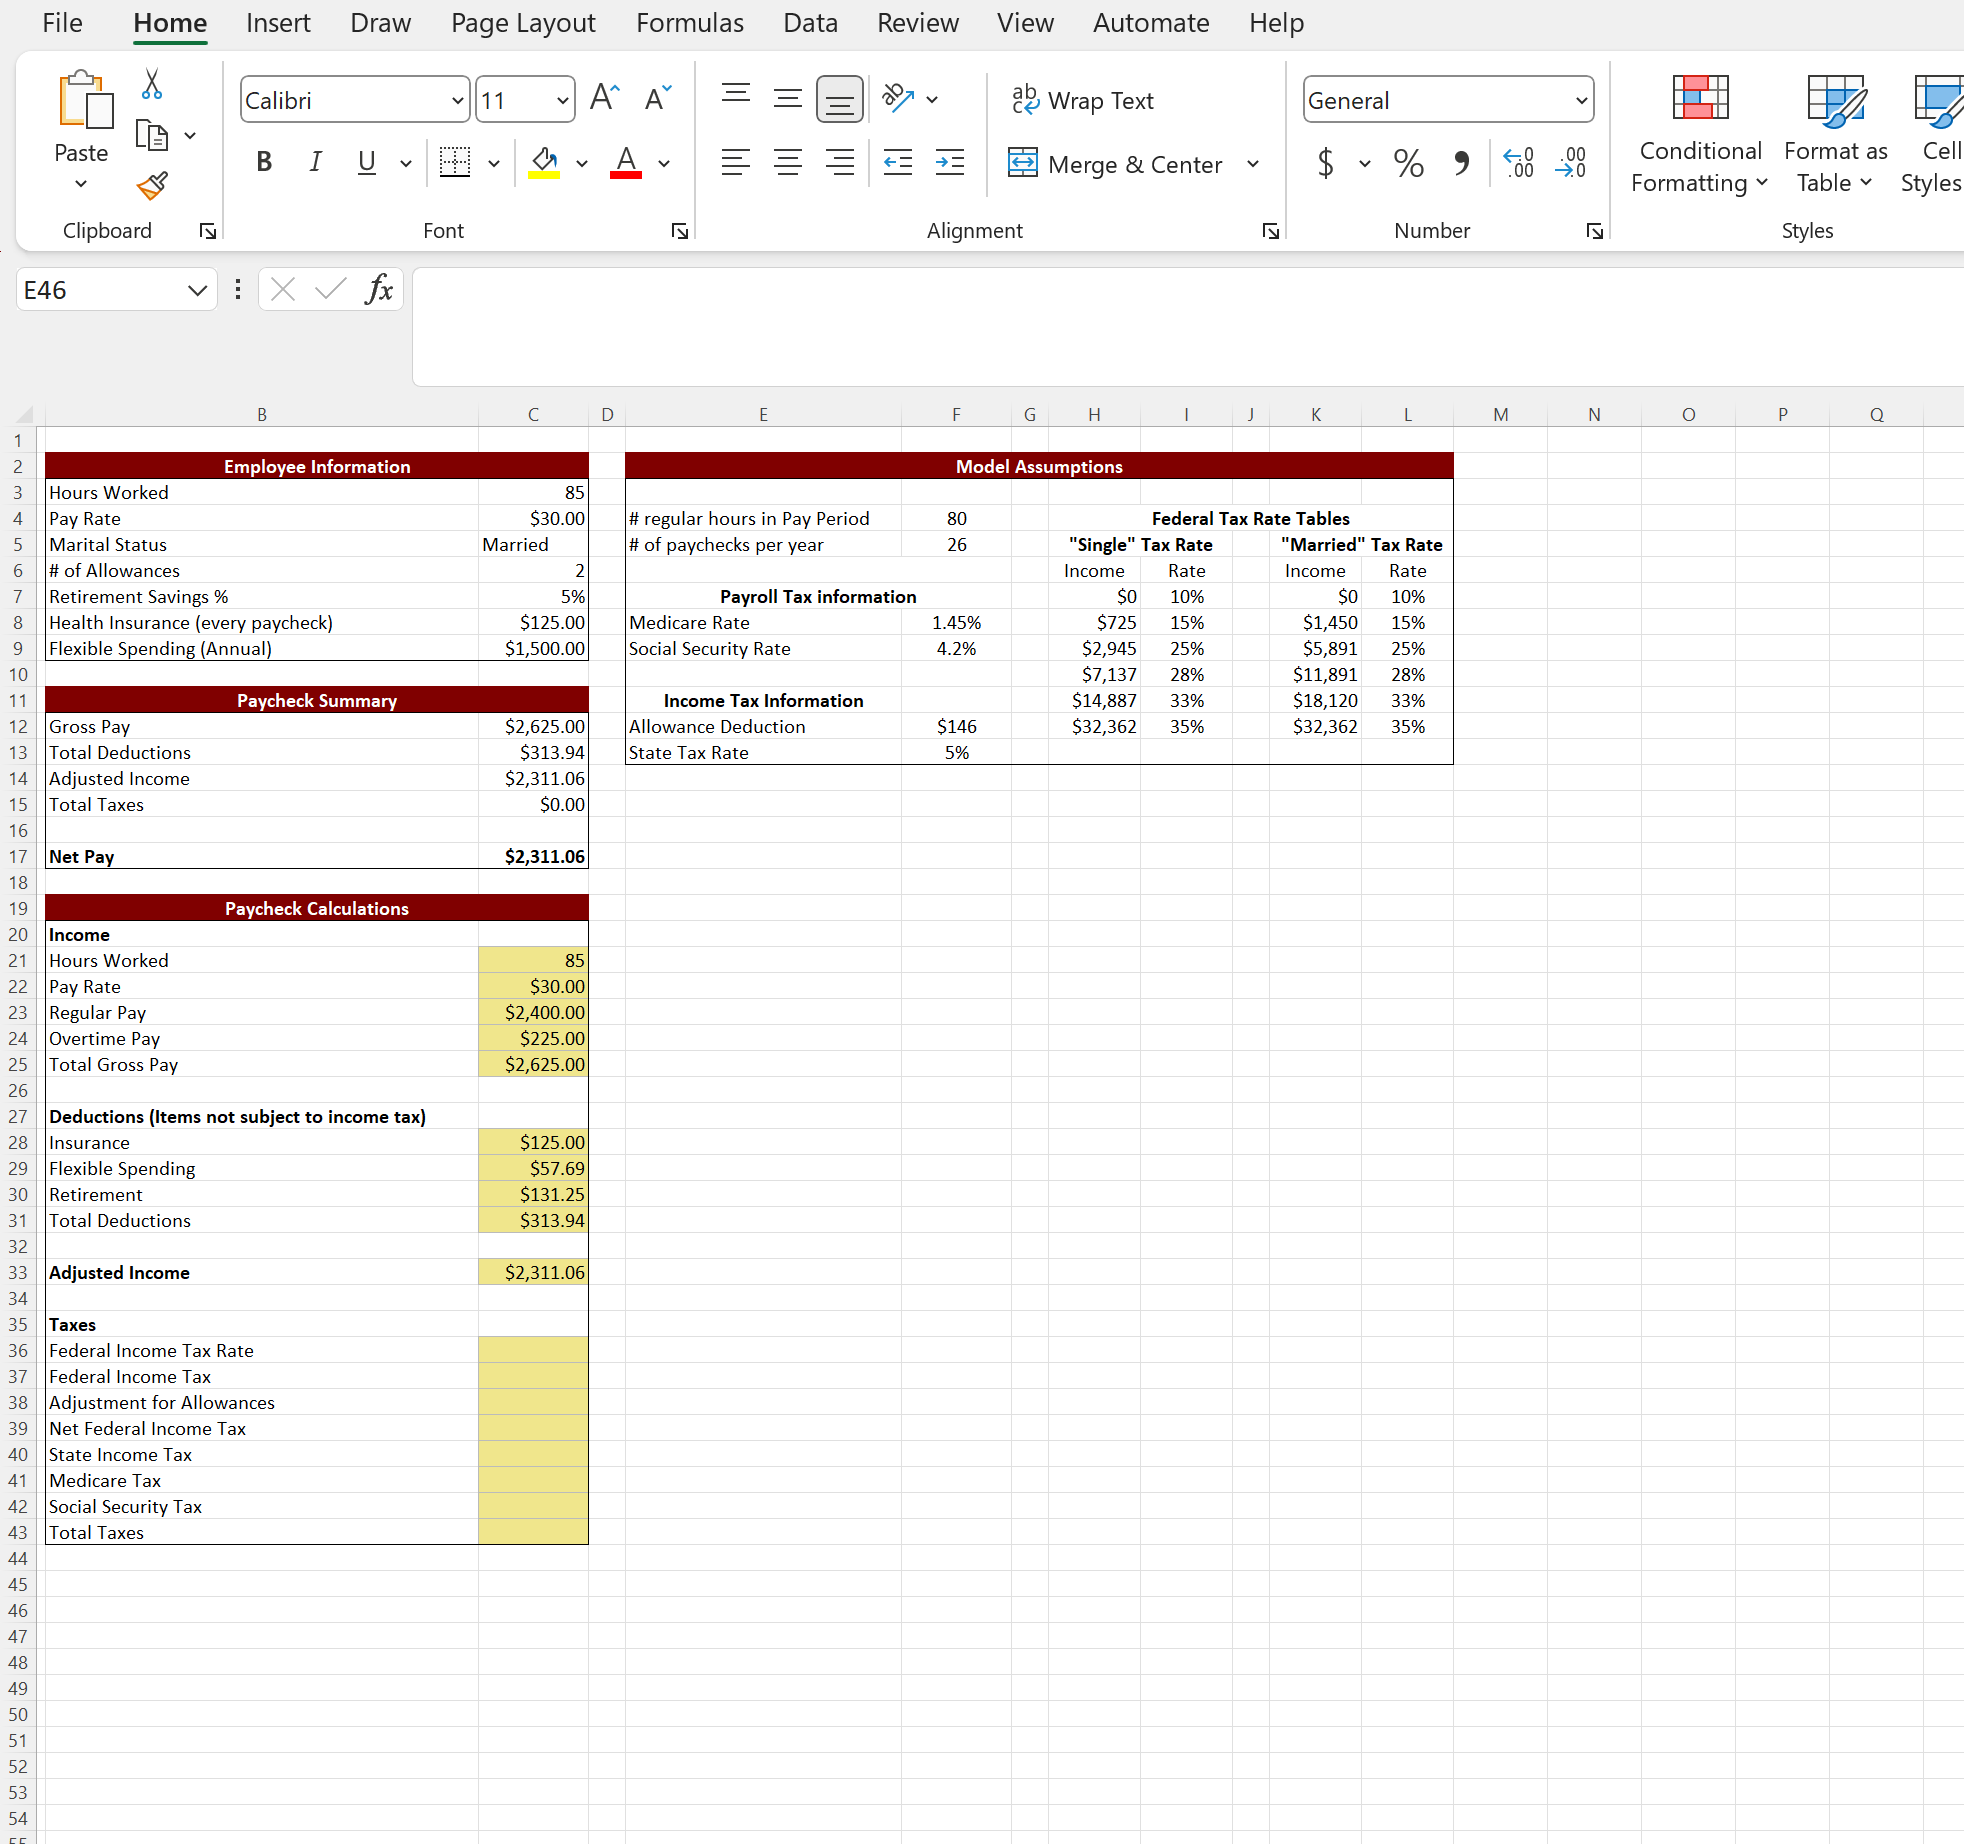Click the Increase Indent icon
The height and width of the screenshot is (1844, 1964).
949,163
